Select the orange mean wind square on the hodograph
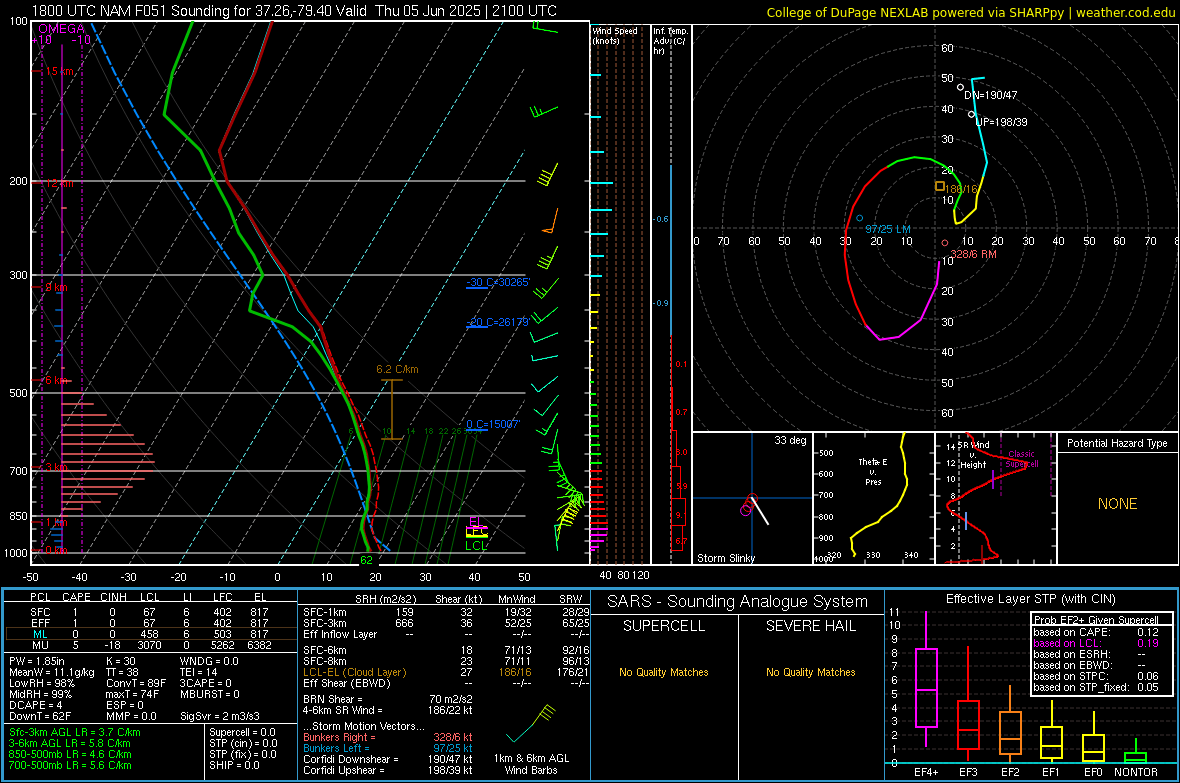This screenshot has height=783, width=1180. [x=940, y=186]
